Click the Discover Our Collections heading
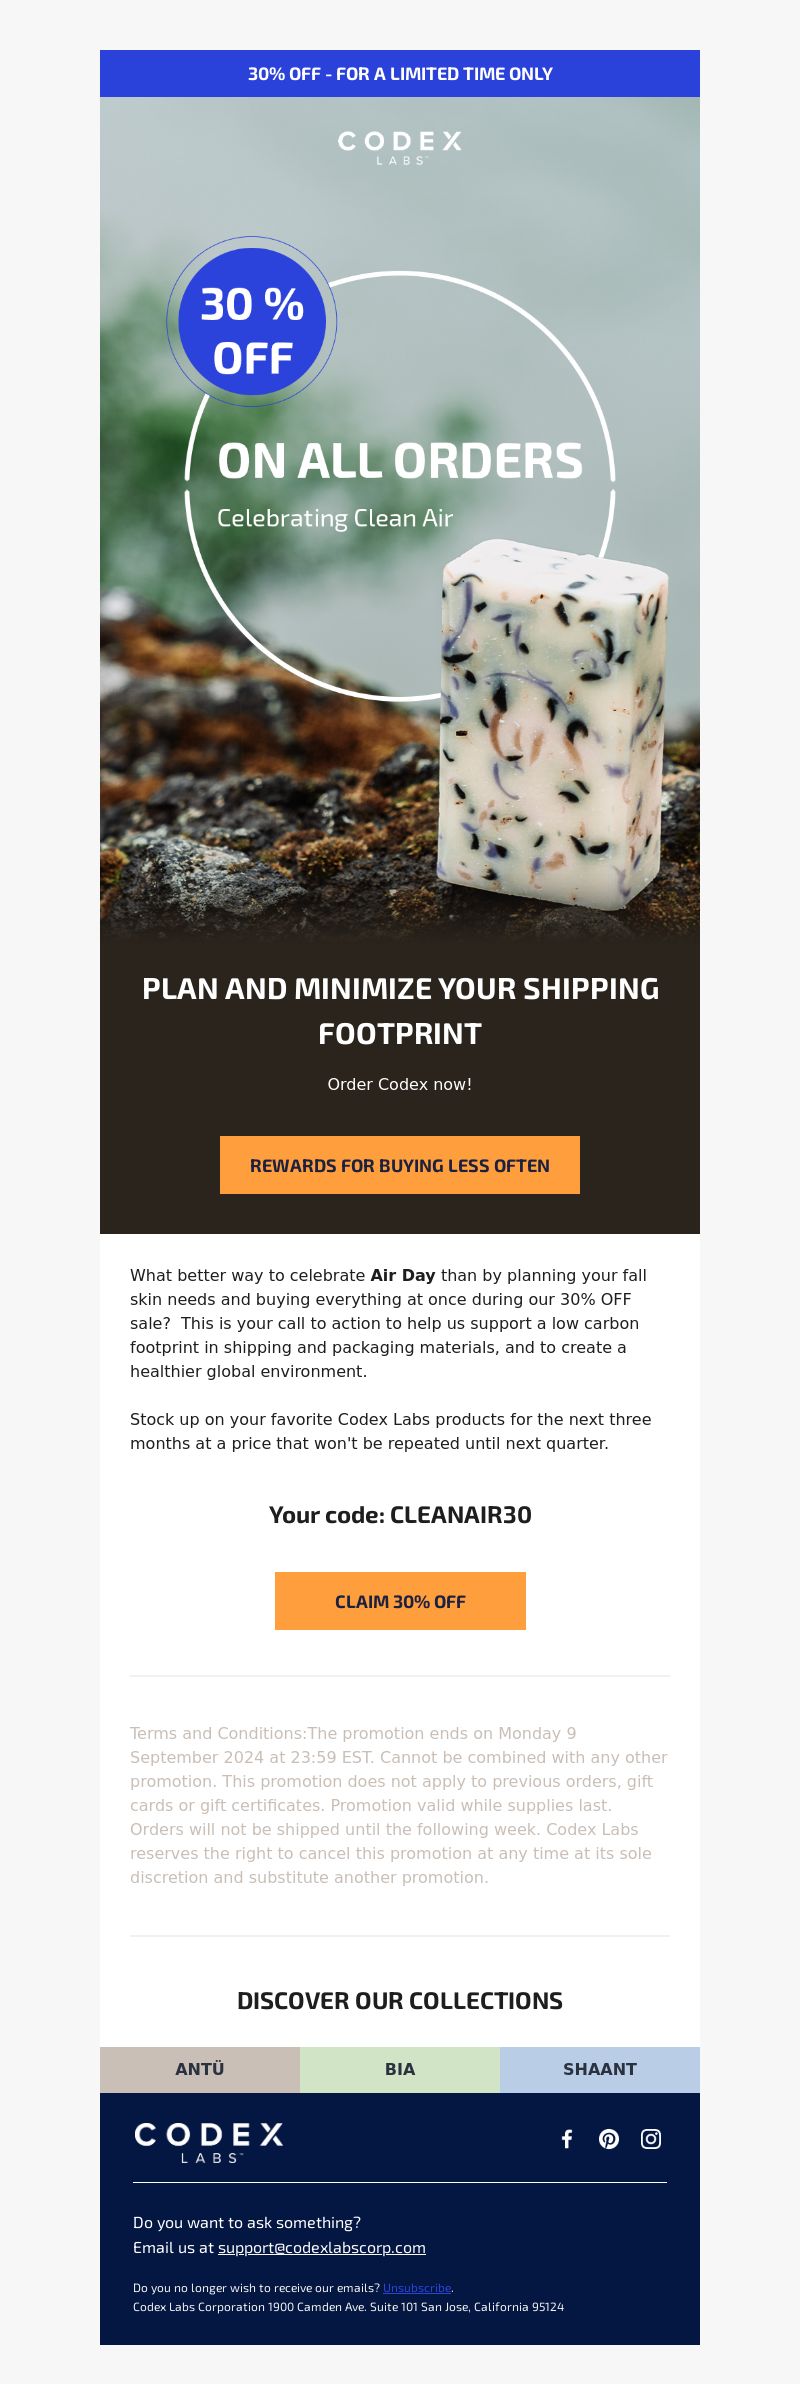This screenshot has height=2384, width=800. 400,2000
